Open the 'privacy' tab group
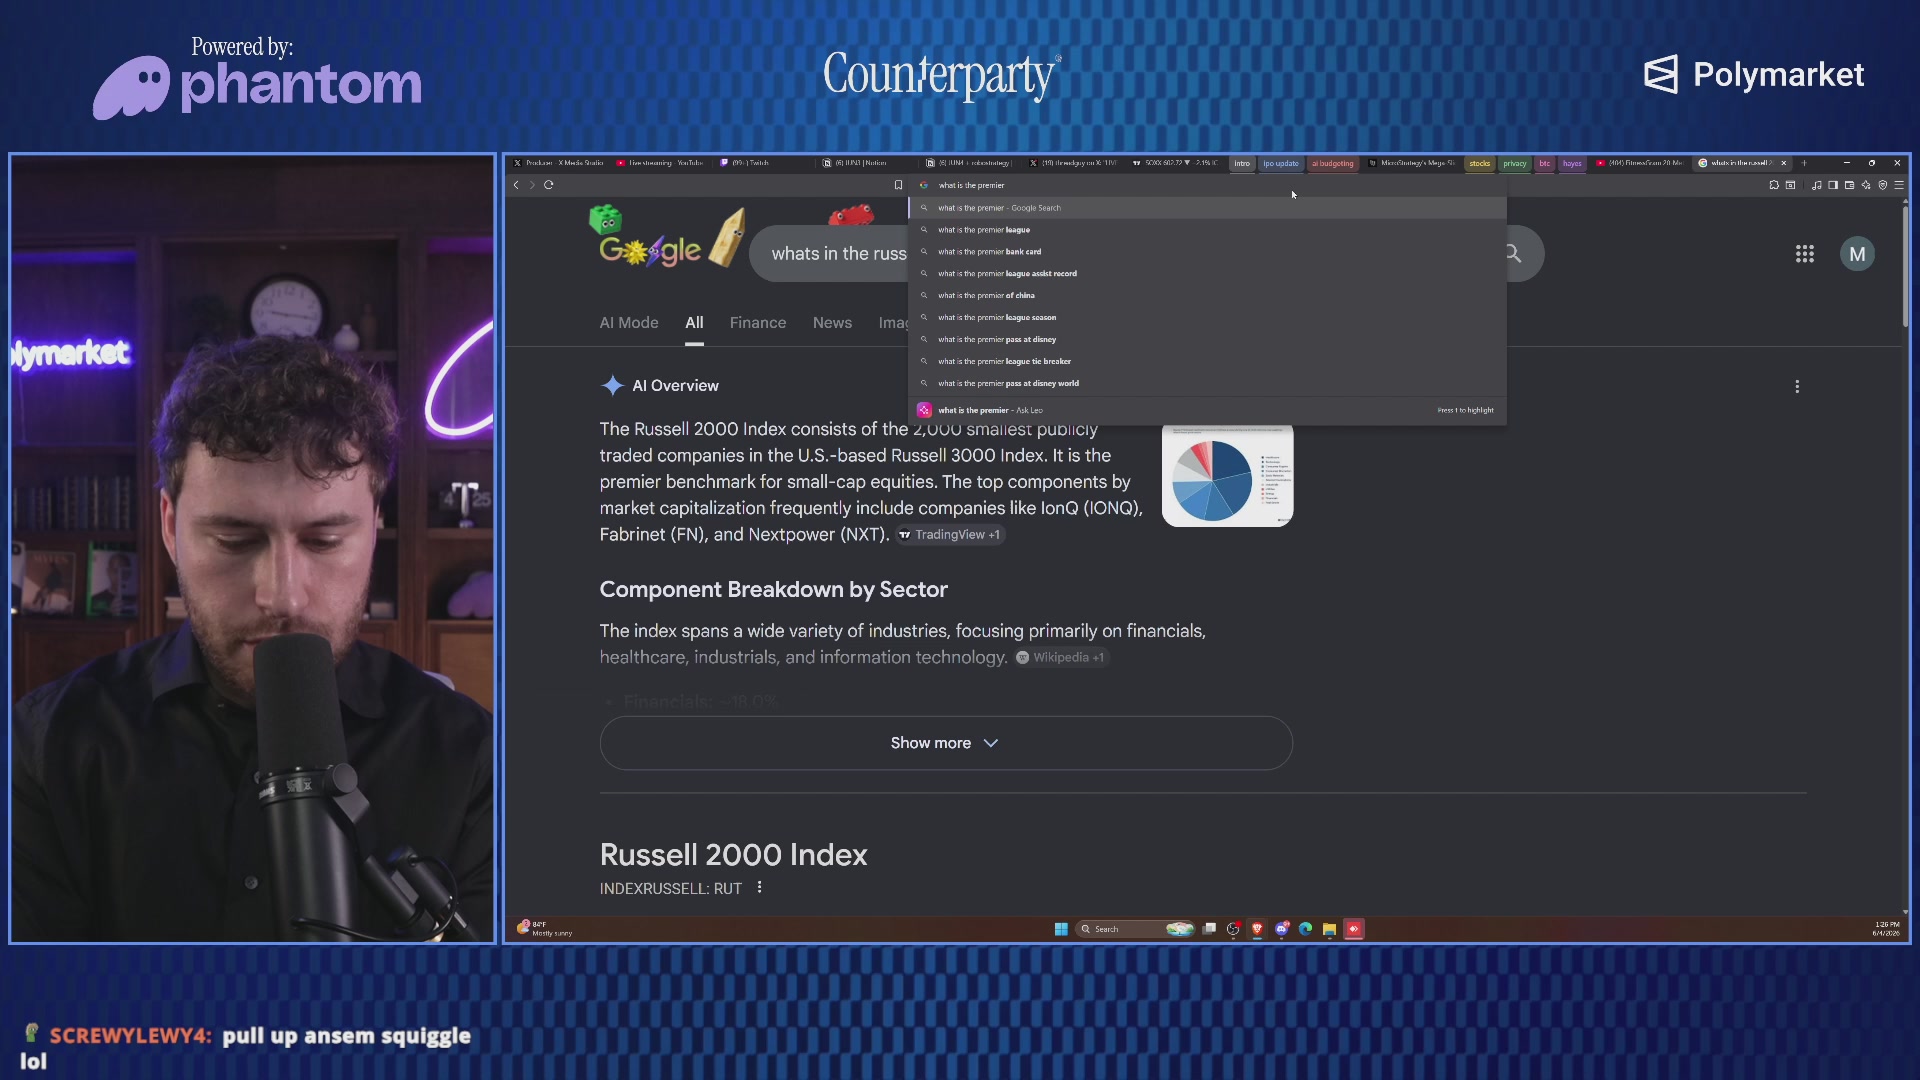The width and height of the screenshot is (1920, 1080). 1515,163
